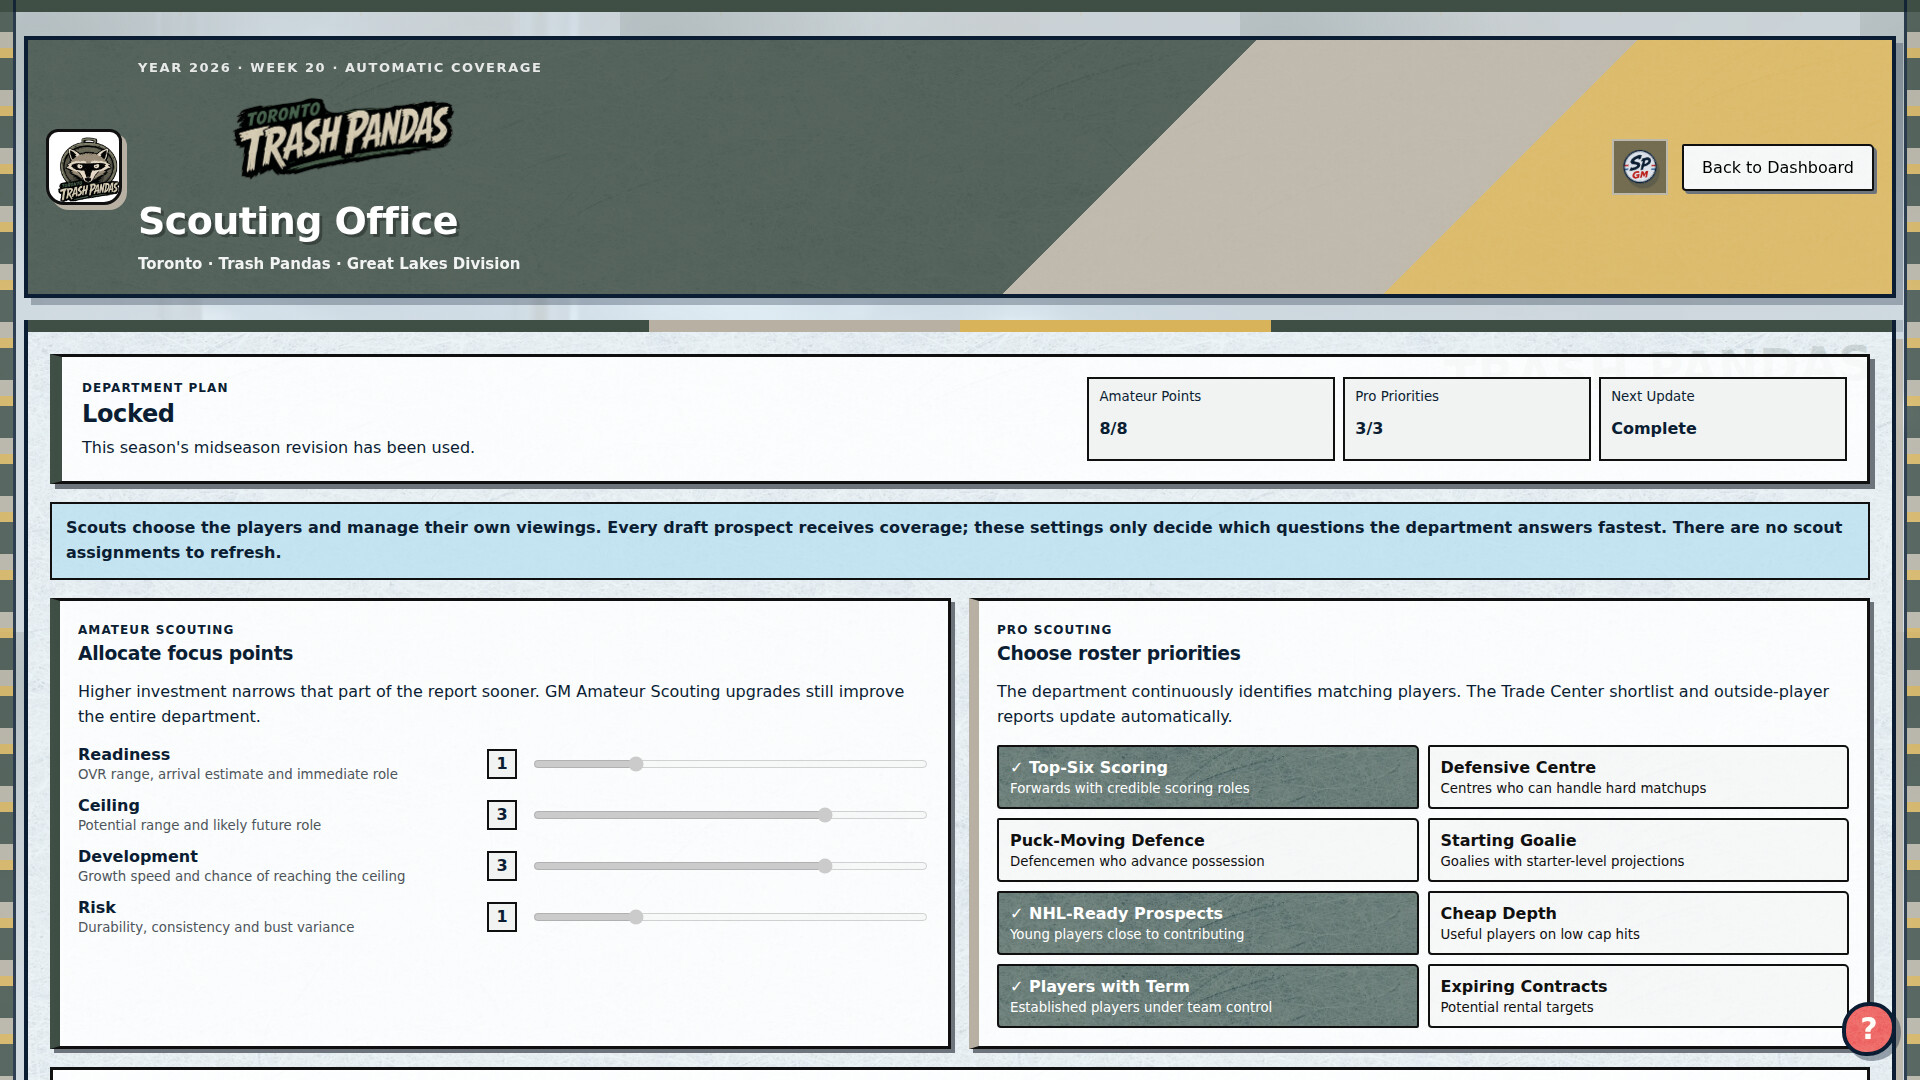Image resolution: width=1920 pixels, height=1080 pixels.
Task: Click the Risk points value box
Action: pos(502,917)
